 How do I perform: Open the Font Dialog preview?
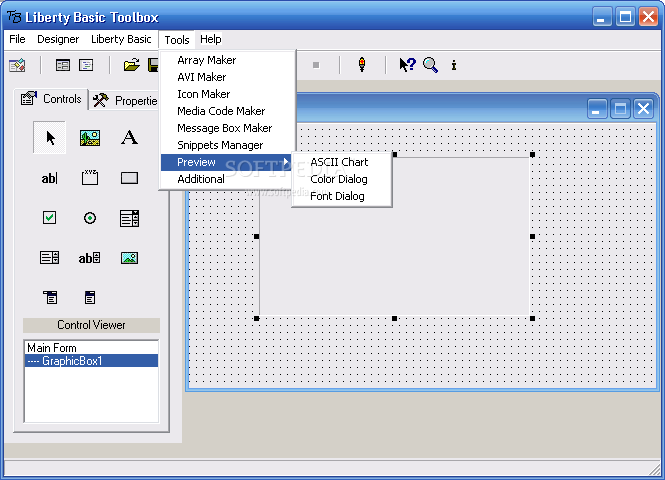tap(342, 196)
